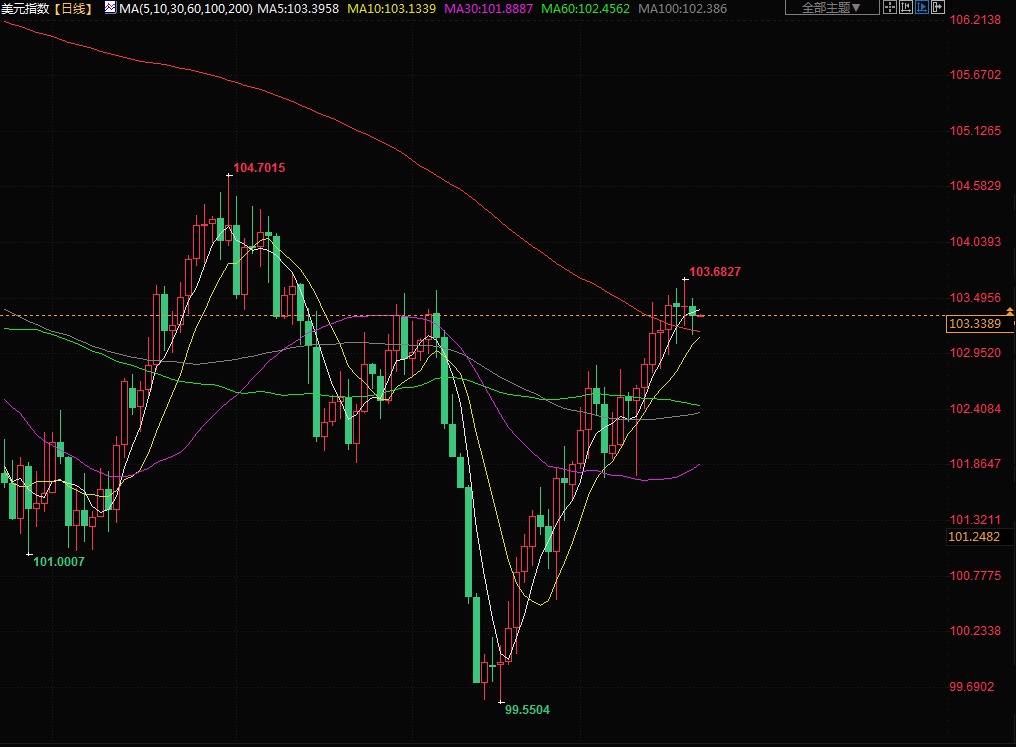Click the MA10:103.1339 legend value
The width and height of the screenshot is (1016, 747).
(x=391, y=8)
